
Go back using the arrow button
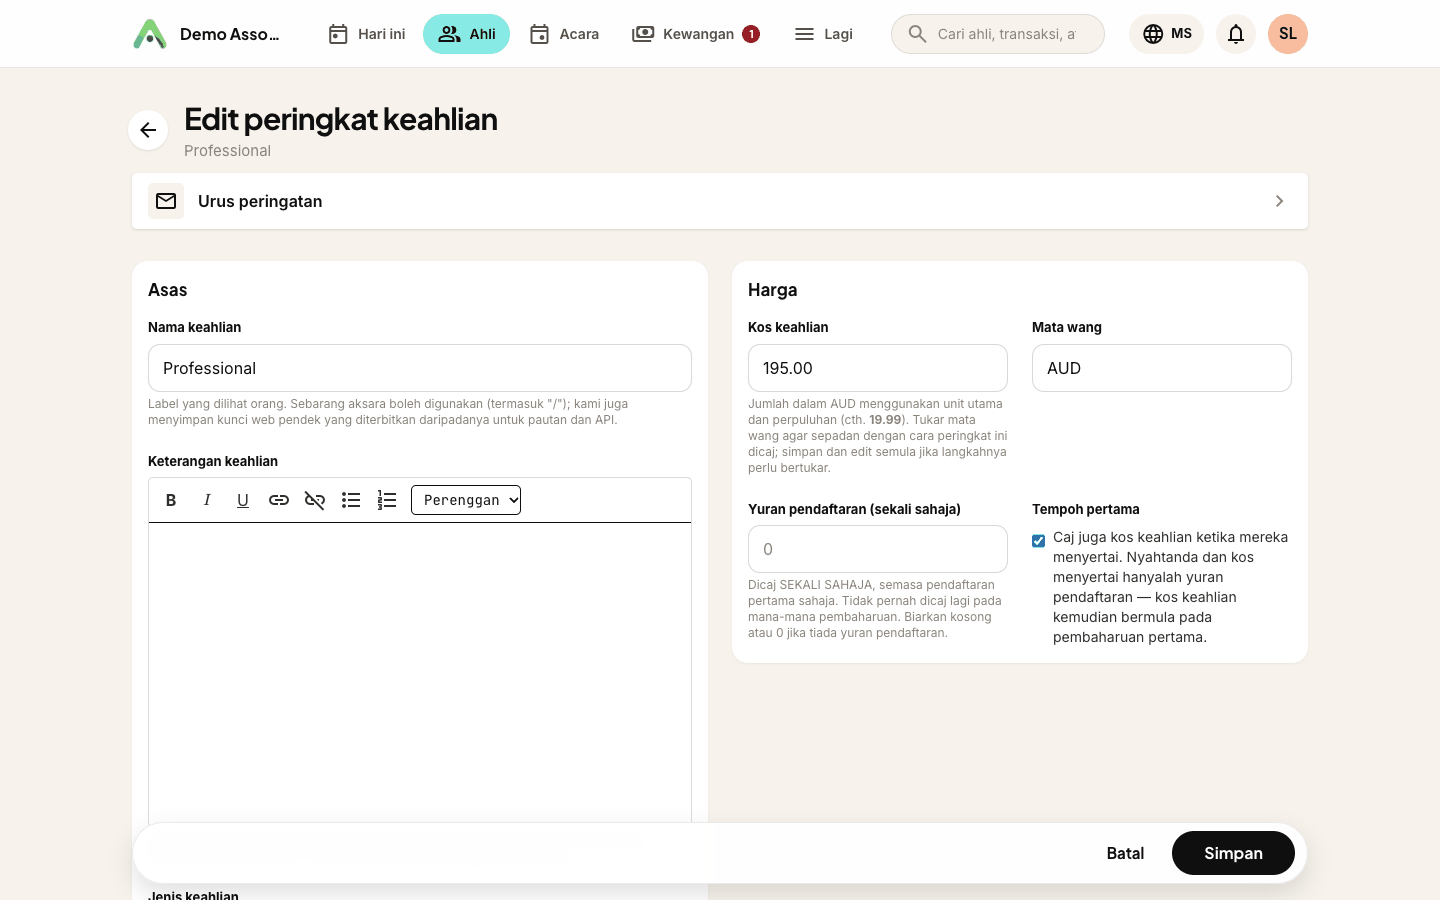pos(148,130)
